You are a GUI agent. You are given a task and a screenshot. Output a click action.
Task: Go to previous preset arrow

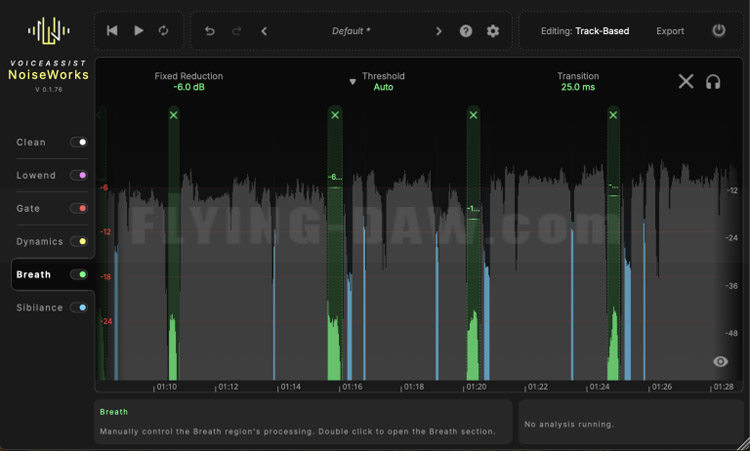pos(264,31)
